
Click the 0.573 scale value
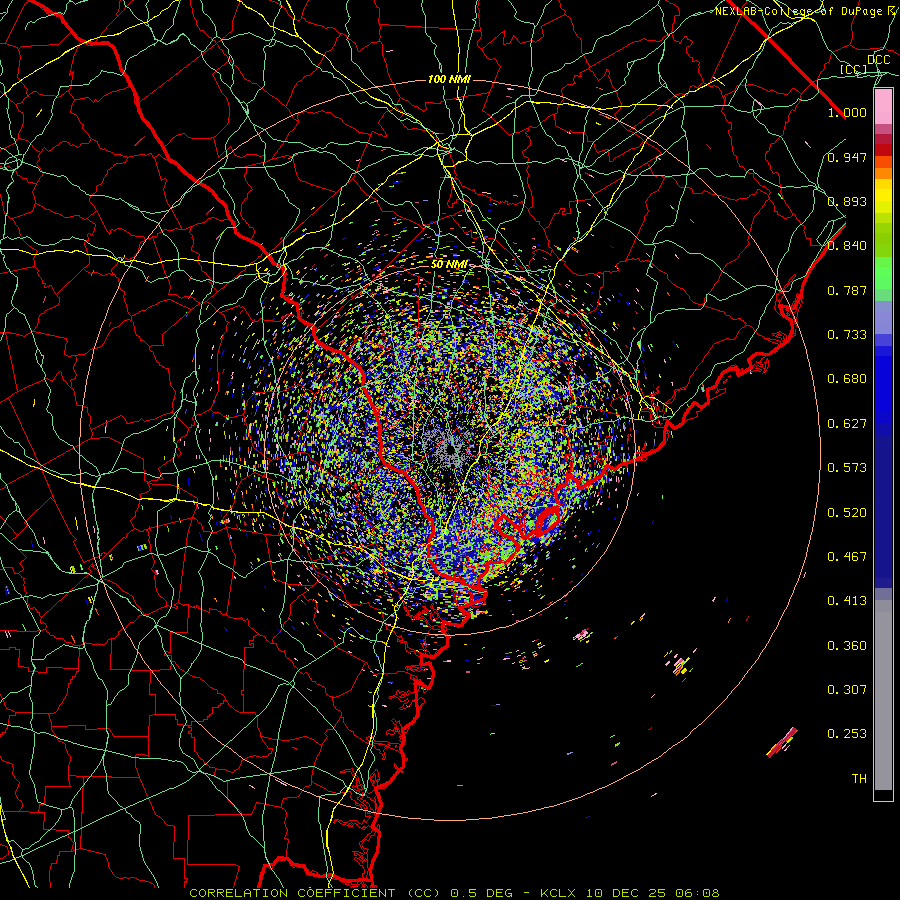847,468
